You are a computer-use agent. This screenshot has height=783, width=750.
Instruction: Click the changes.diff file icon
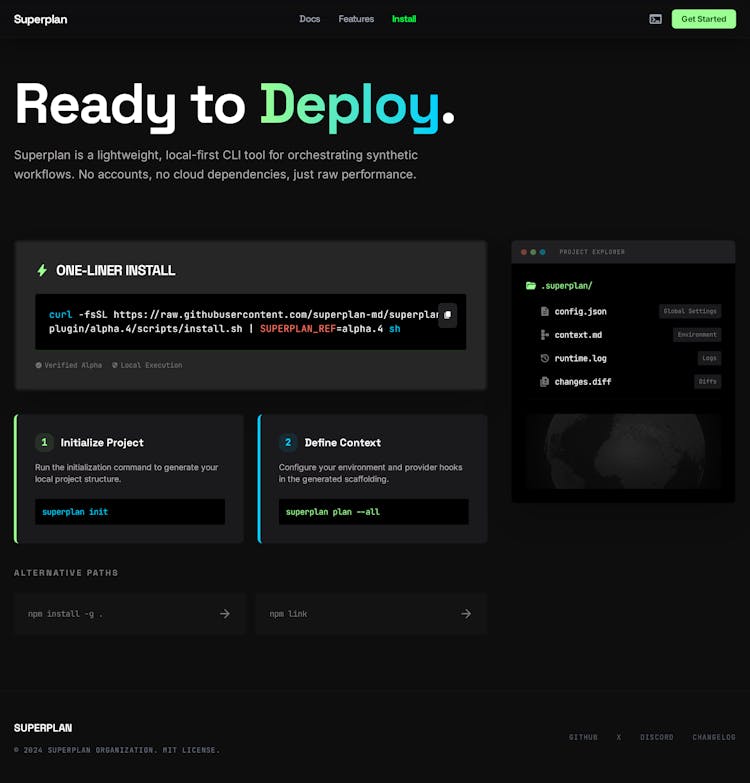tap(545, 382)
